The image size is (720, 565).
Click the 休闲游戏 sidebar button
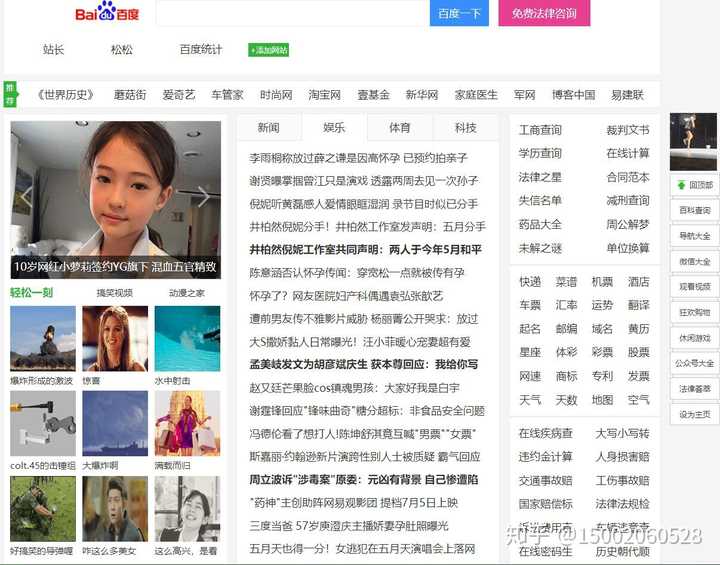[694, 338]
